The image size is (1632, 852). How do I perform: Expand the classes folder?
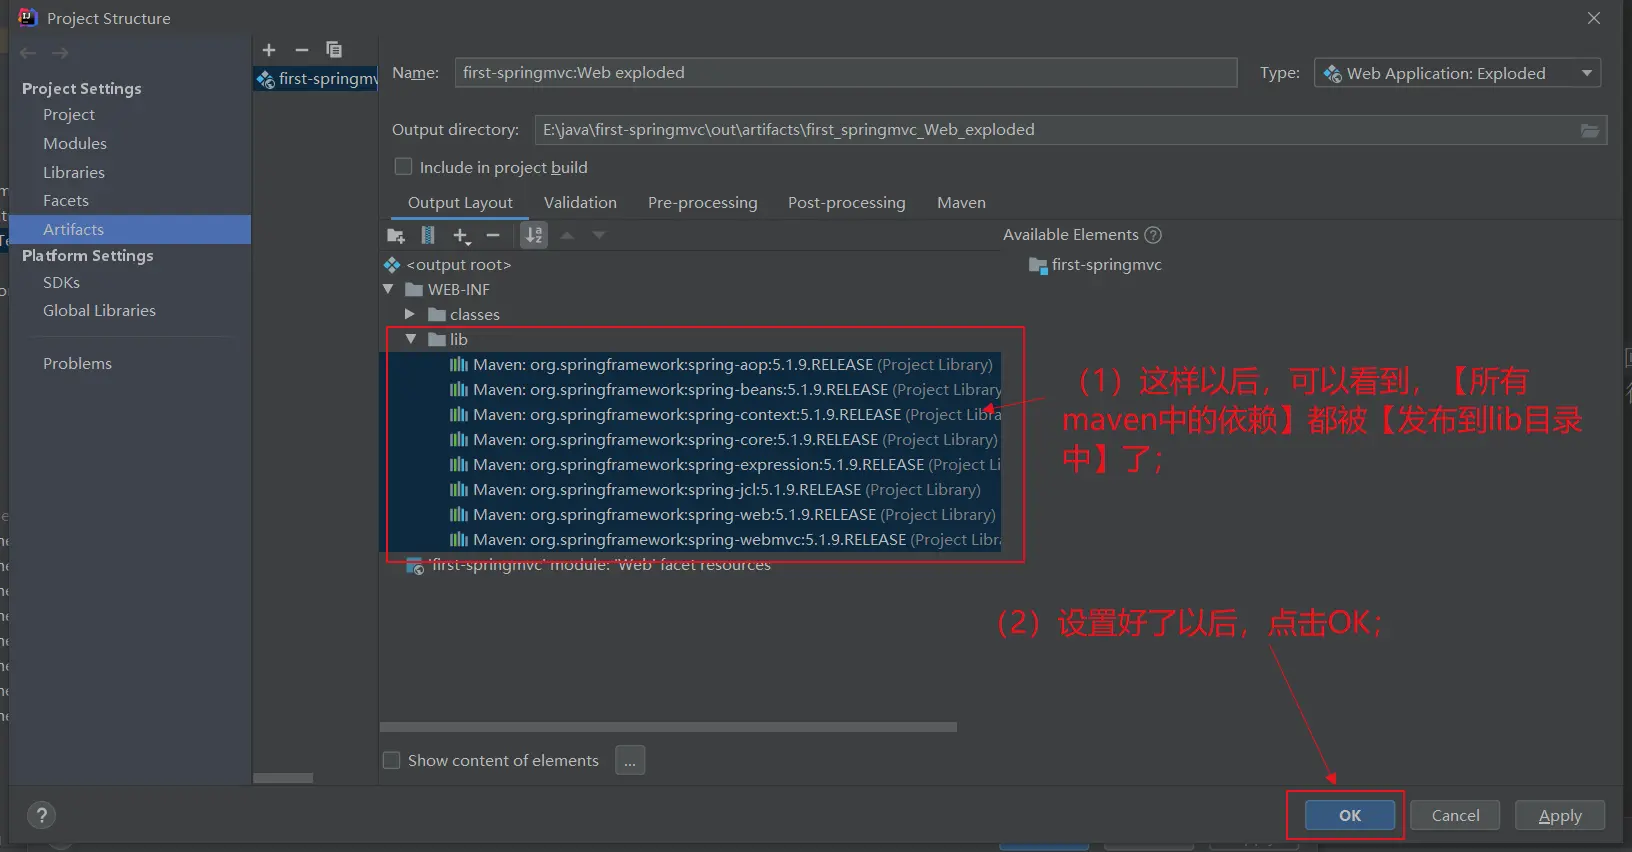click(409, 314)
